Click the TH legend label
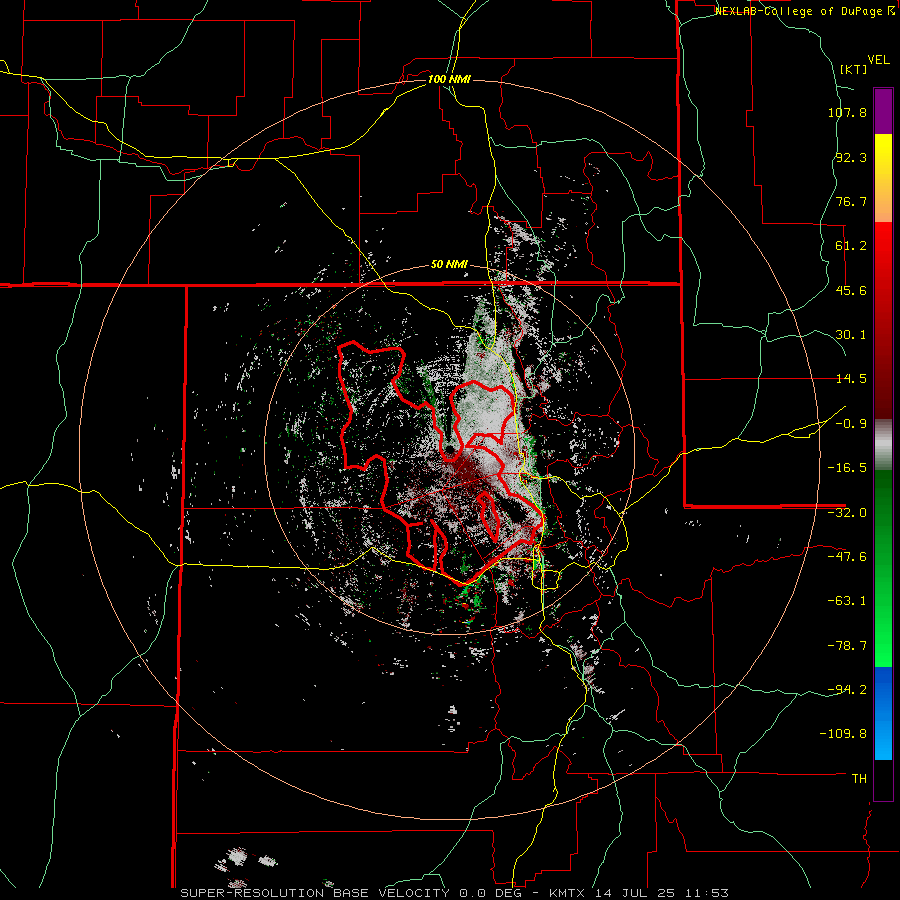900x900 pixels. (859, 779)
